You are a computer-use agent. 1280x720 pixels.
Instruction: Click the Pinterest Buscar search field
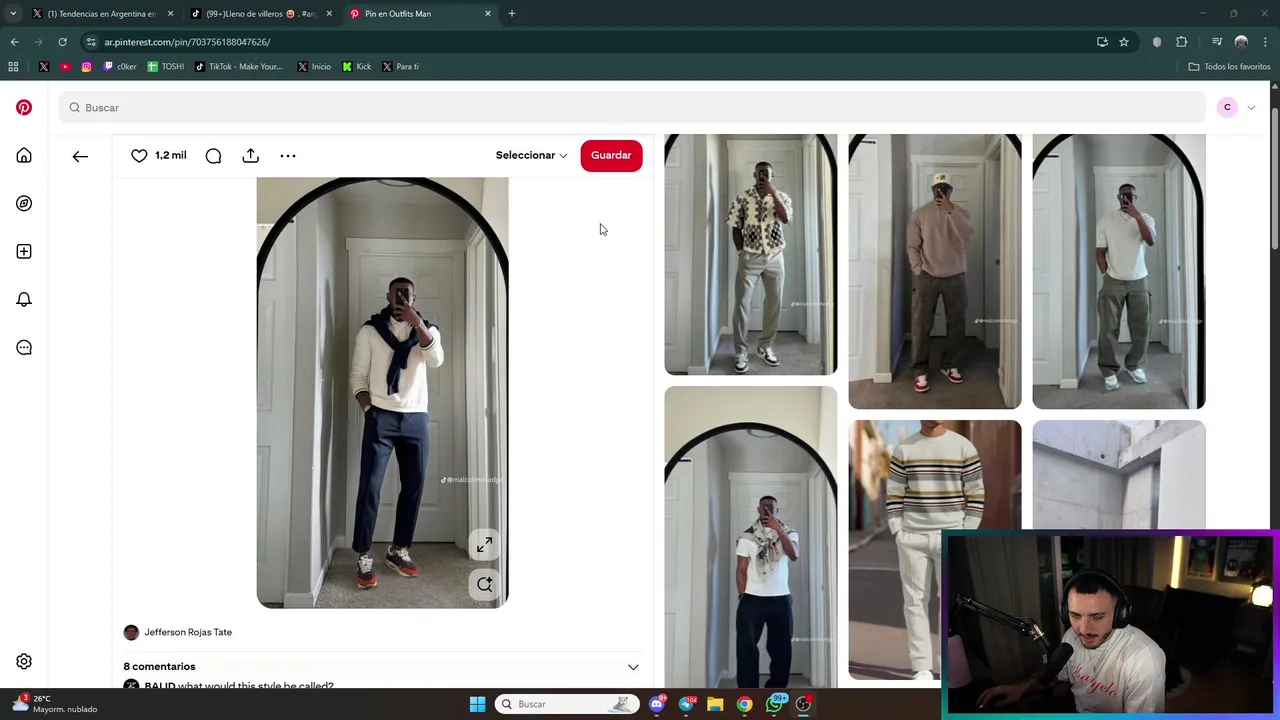click(x=632, y=107)
